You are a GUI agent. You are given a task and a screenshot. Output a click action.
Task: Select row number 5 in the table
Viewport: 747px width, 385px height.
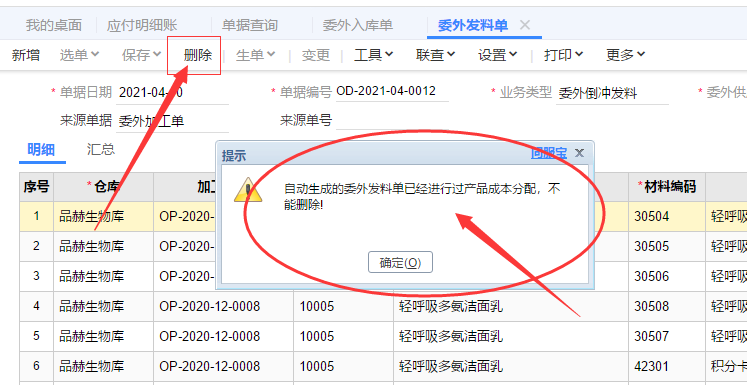click(x=36, y=336)
